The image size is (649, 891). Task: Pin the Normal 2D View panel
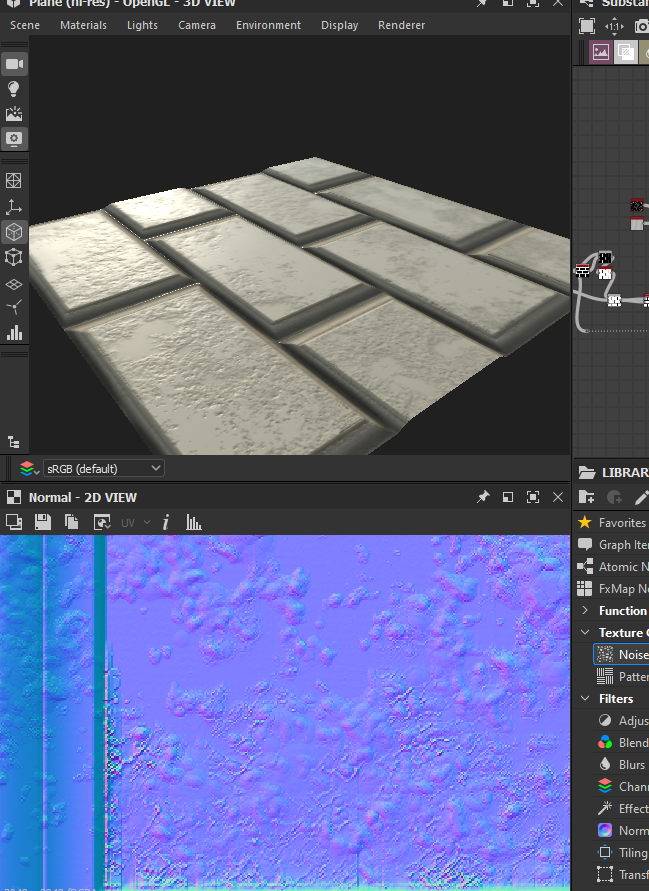pos(482,497)
